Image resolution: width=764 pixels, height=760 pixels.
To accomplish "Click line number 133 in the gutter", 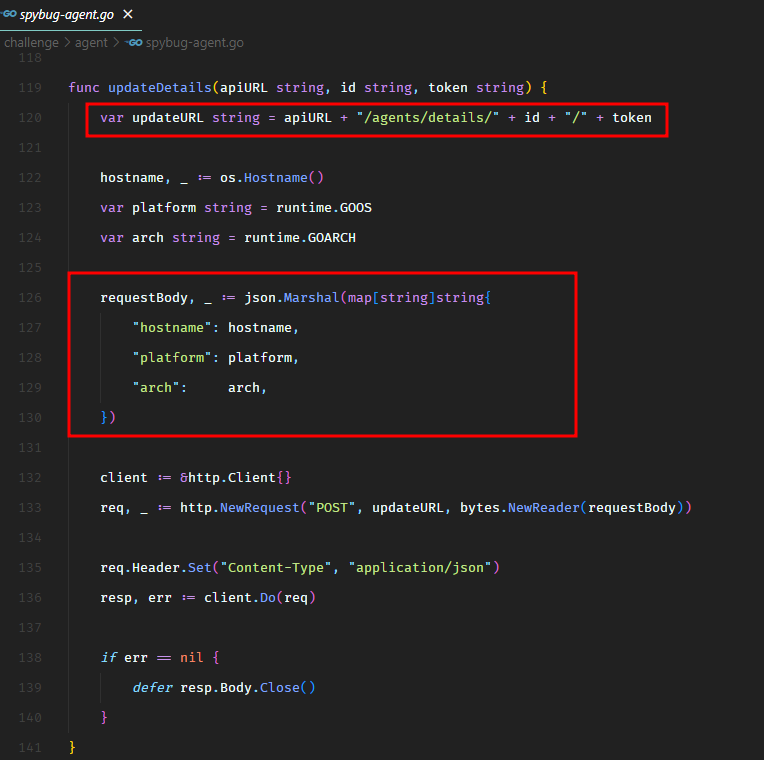I will (29, 508).
